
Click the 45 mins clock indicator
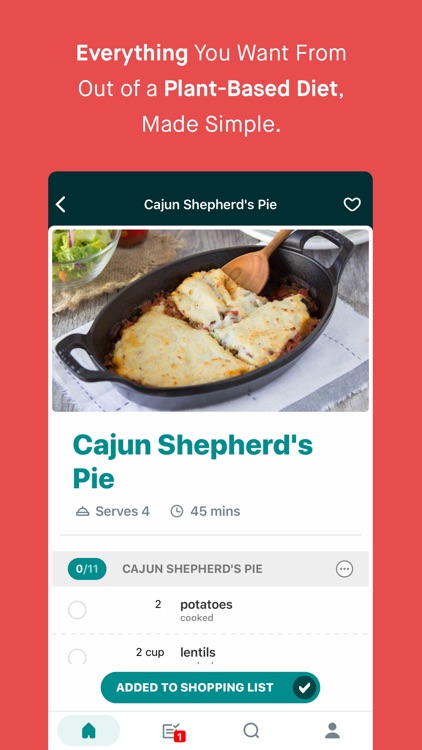click(x=205, y=511)
